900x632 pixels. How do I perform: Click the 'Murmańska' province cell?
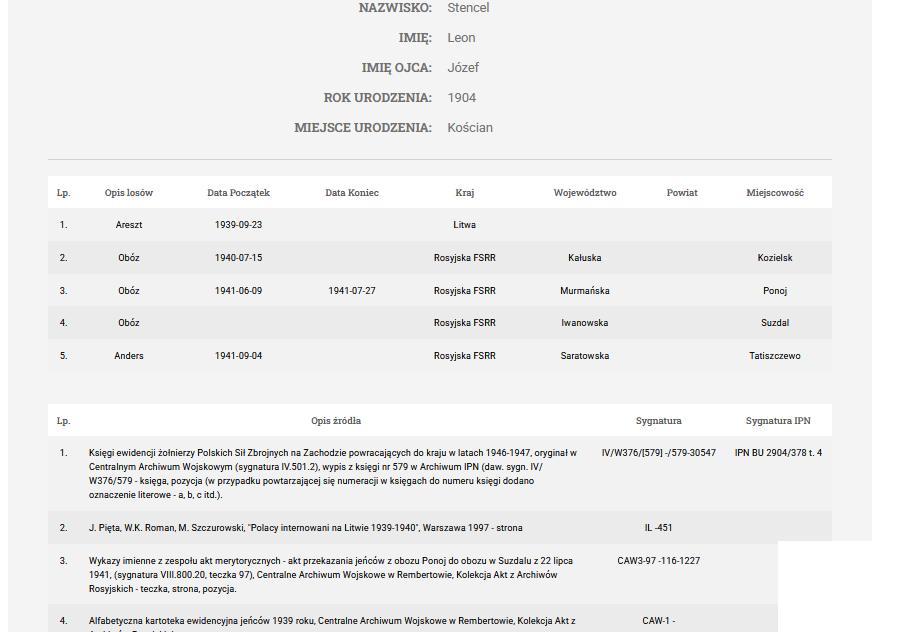tap(585, 291)
